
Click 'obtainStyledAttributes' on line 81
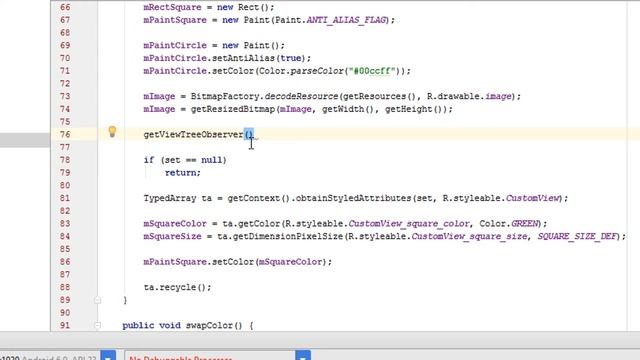click(x=354, y=198)
